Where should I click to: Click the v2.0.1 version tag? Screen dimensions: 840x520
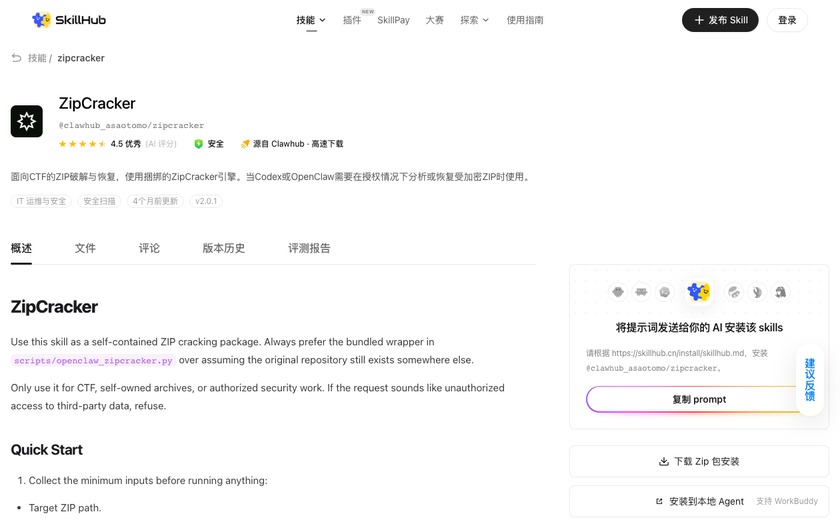pos(206,201)
